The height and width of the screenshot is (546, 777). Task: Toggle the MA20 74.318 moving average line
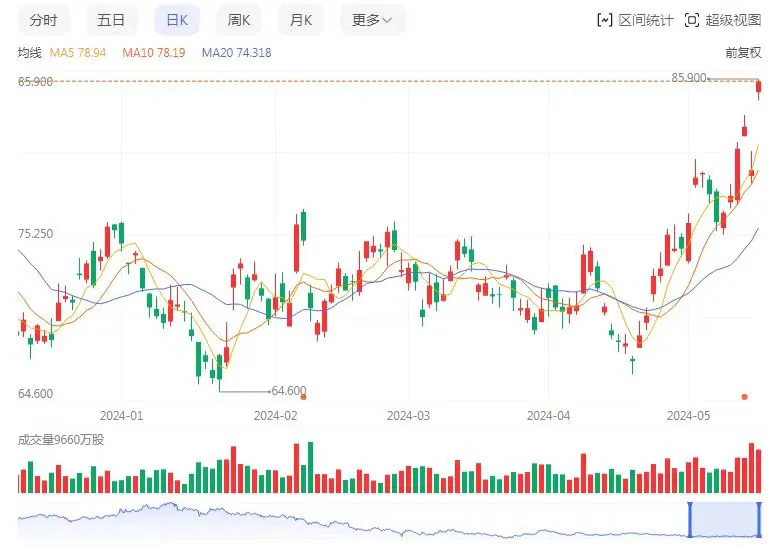click(236, 53)
